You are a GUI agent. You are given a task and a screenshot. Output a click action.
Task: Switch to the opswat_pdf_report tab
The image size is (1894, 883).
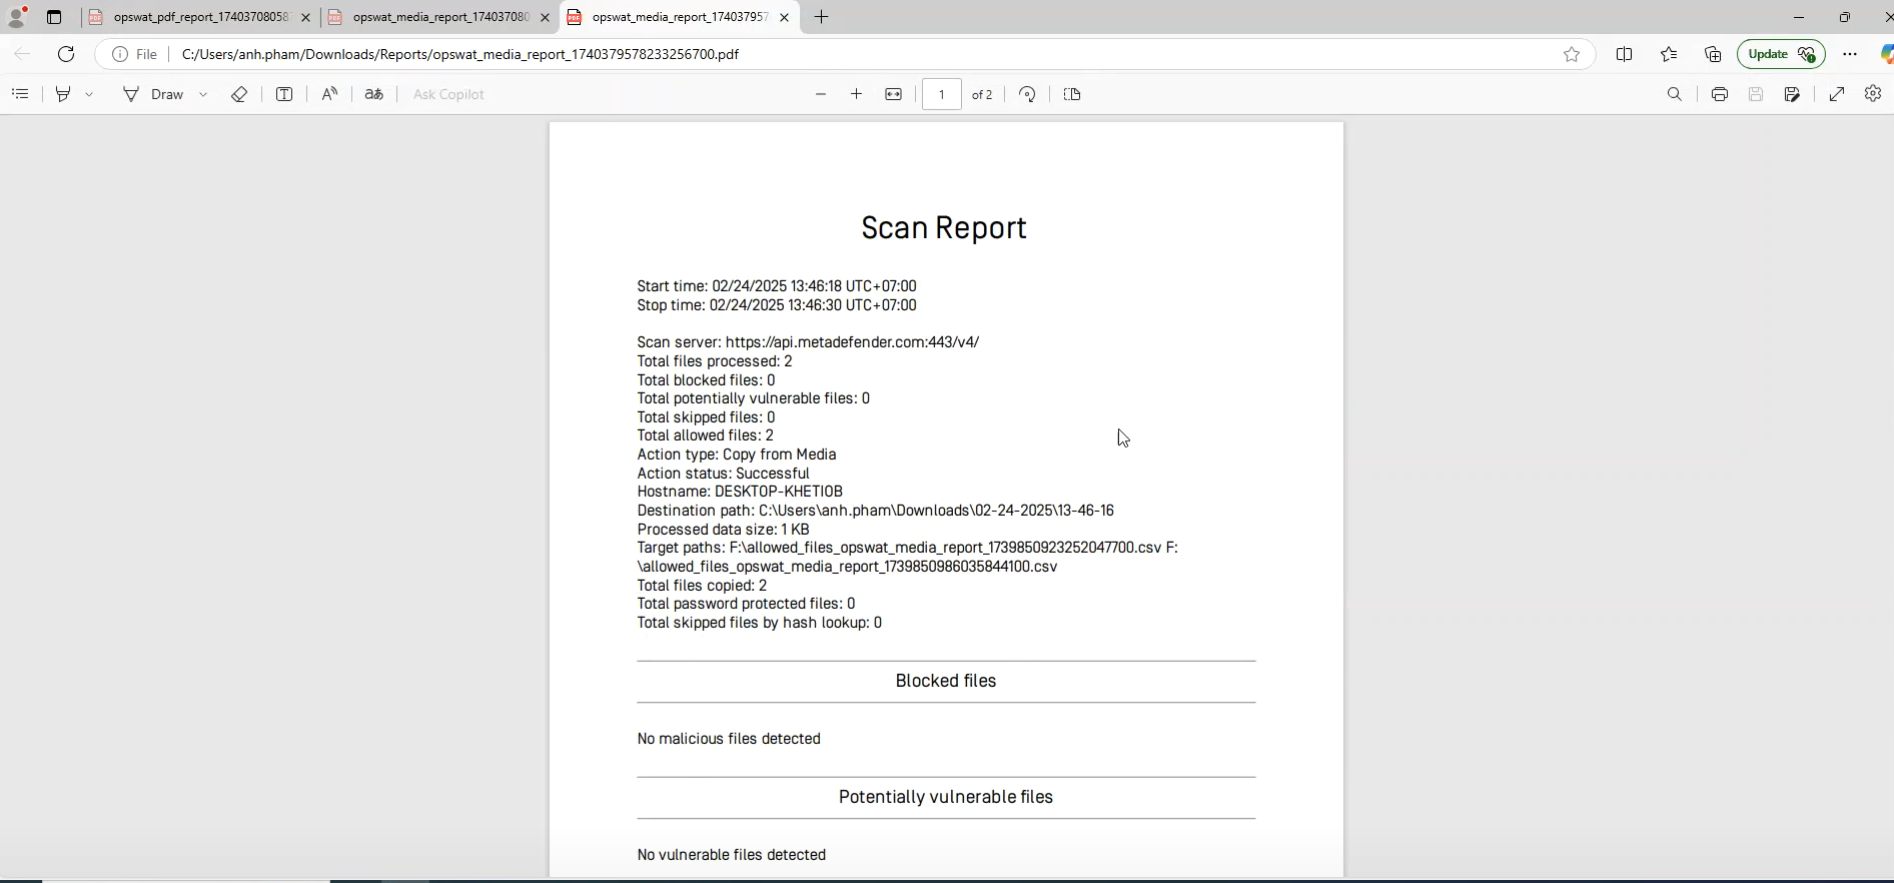[199, 17]
